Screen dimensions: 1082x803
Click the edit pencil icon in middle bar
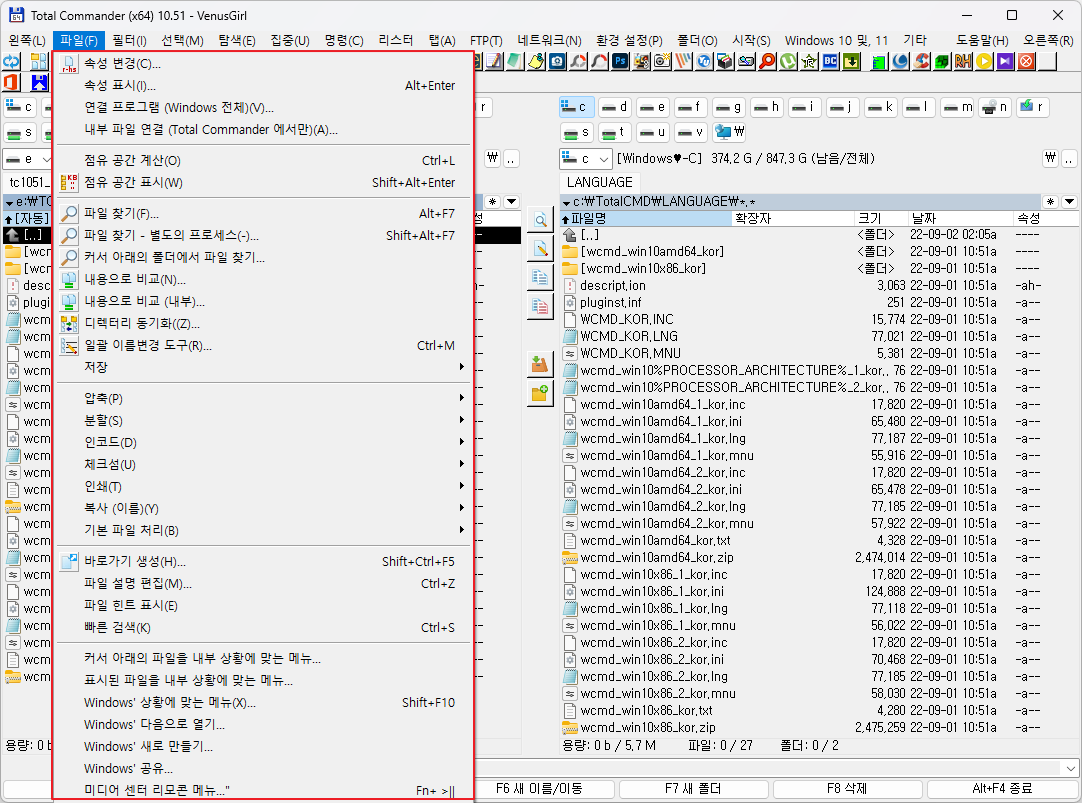pos(540,249)
